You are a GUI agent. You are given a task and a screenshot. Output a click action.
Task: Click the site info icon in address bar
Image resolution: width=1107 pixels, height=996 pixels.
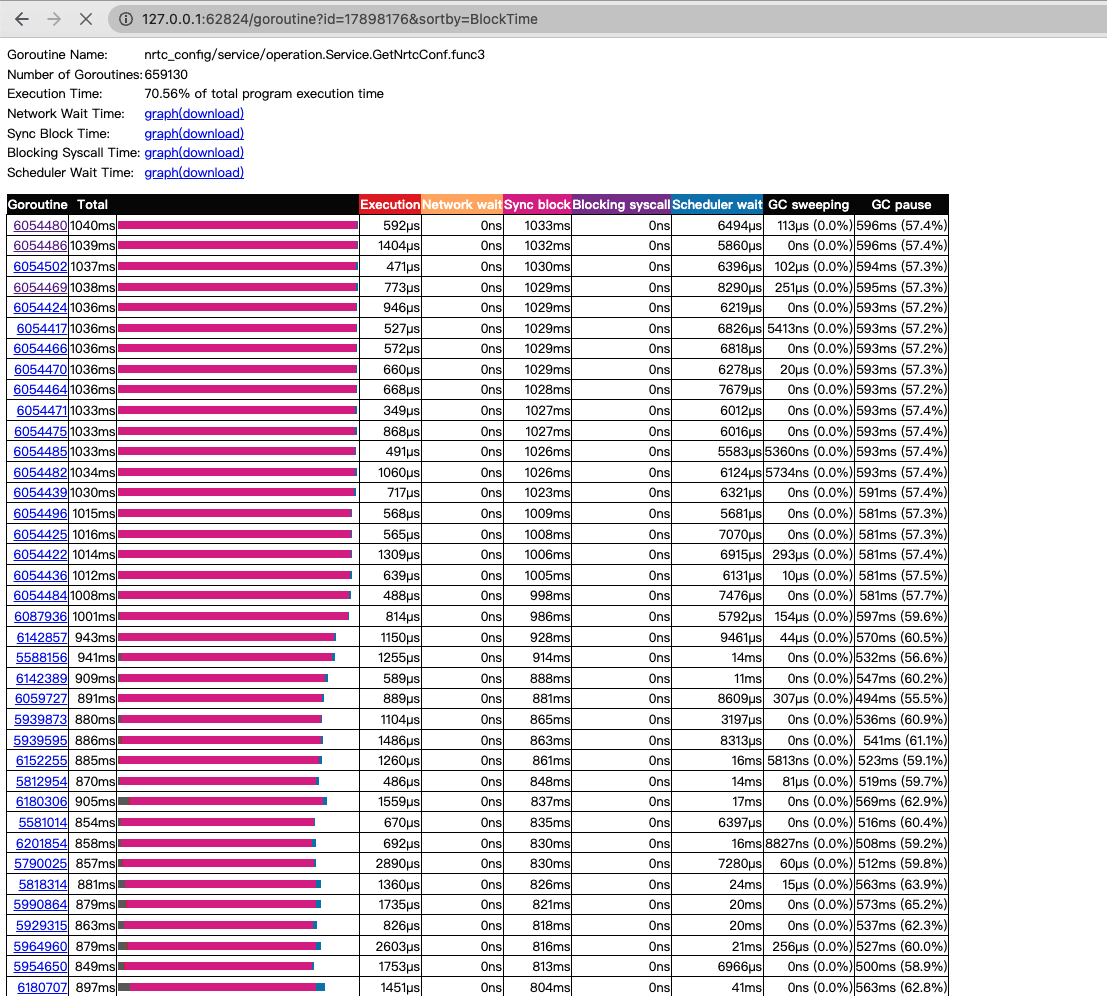(124, 19)
